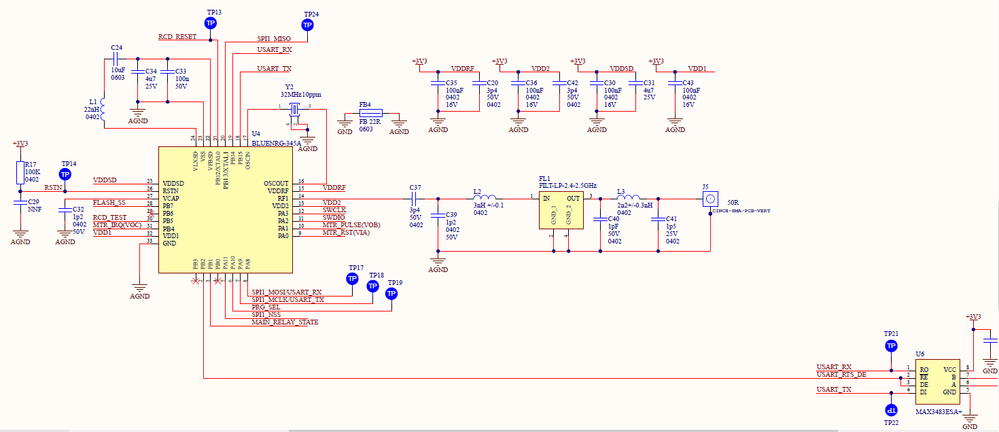Select the U6 MAX3483ESA+ transceiver body
999x432 pixels.
click(x=937, y=380)
